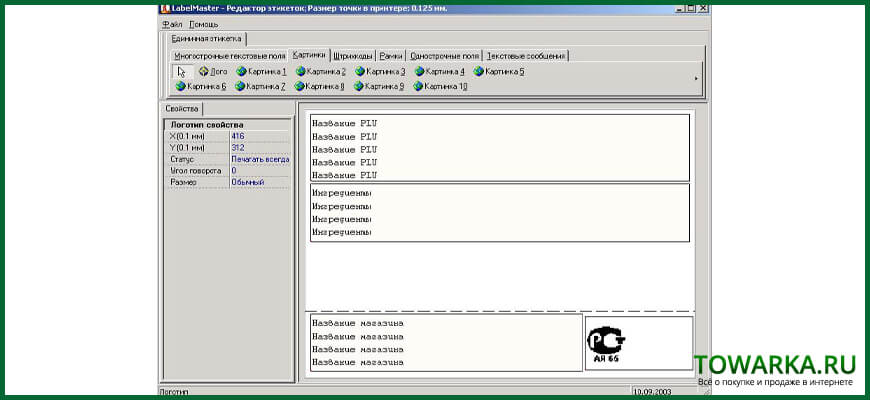
Task: Switch to the Штрихкоды tab
Action: coord(353,56)
